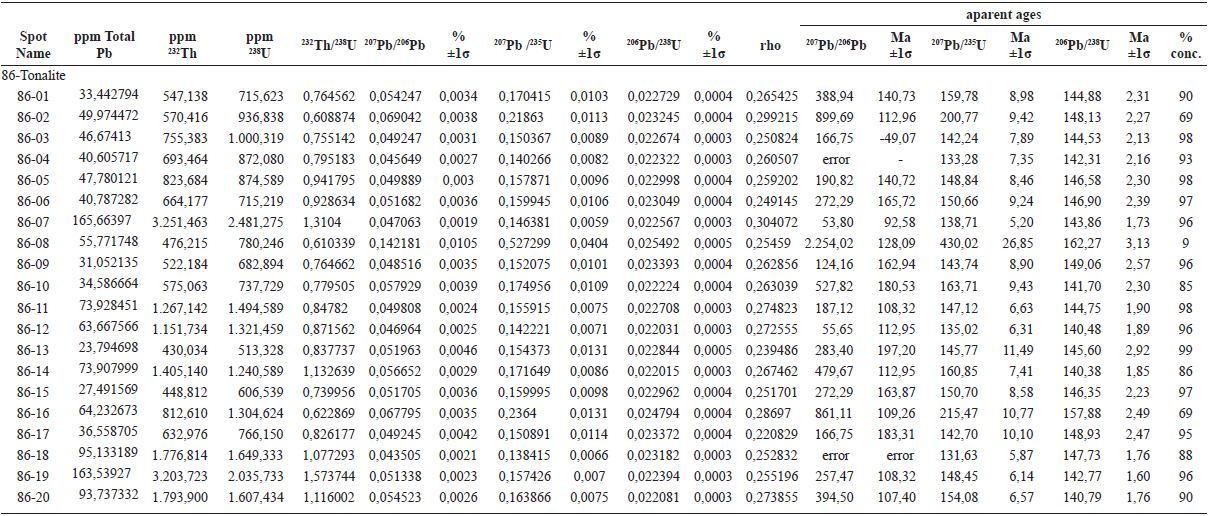
Task: Click the -49,07 Ma error value
Action: tap(901, 137)
